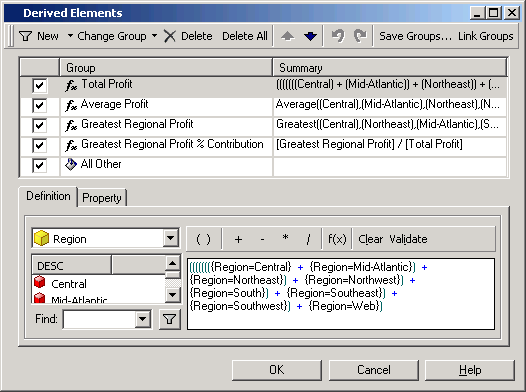Viewport: 526px width, 392px height.
Task: Open the Region attribute dropdown
Action: click(171, 238)
